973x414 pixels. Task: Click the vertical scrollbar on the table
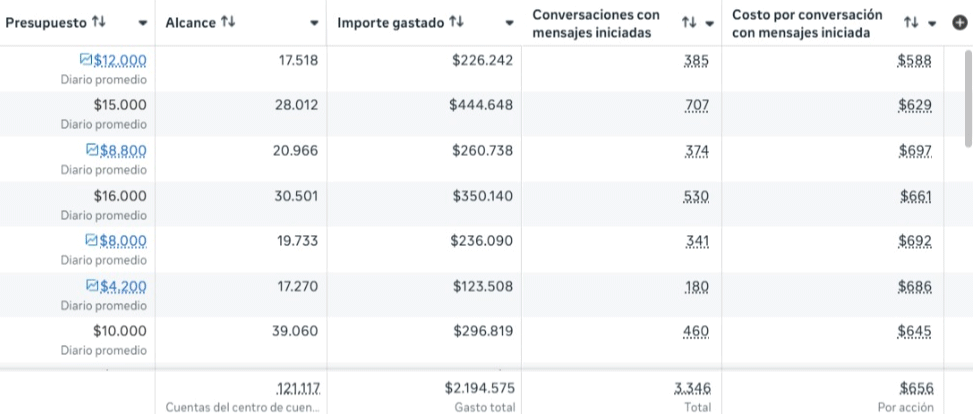pyautogui.click(x=967, y=100)
